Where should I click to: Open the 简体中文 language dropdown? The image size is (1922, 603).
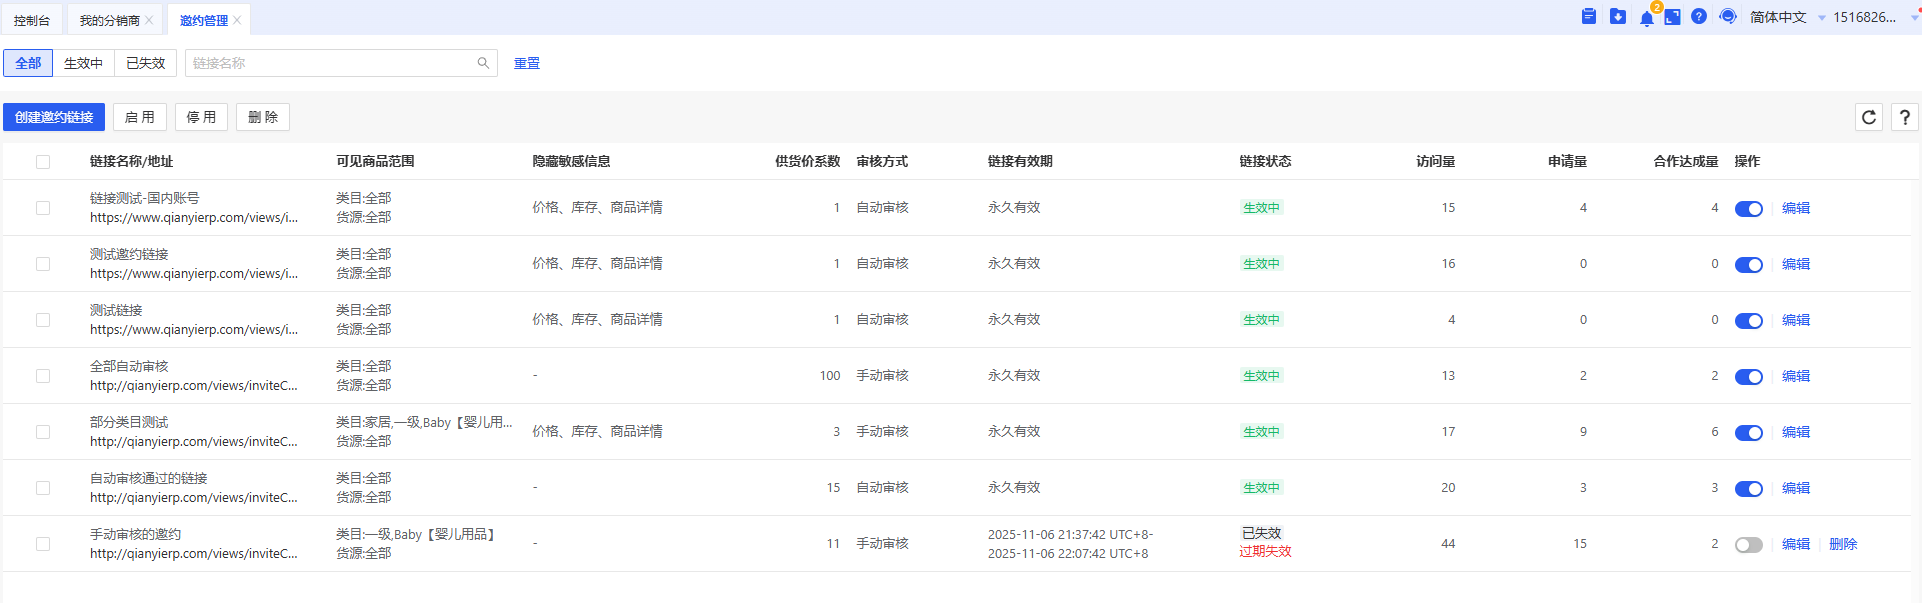(1787, 17)
